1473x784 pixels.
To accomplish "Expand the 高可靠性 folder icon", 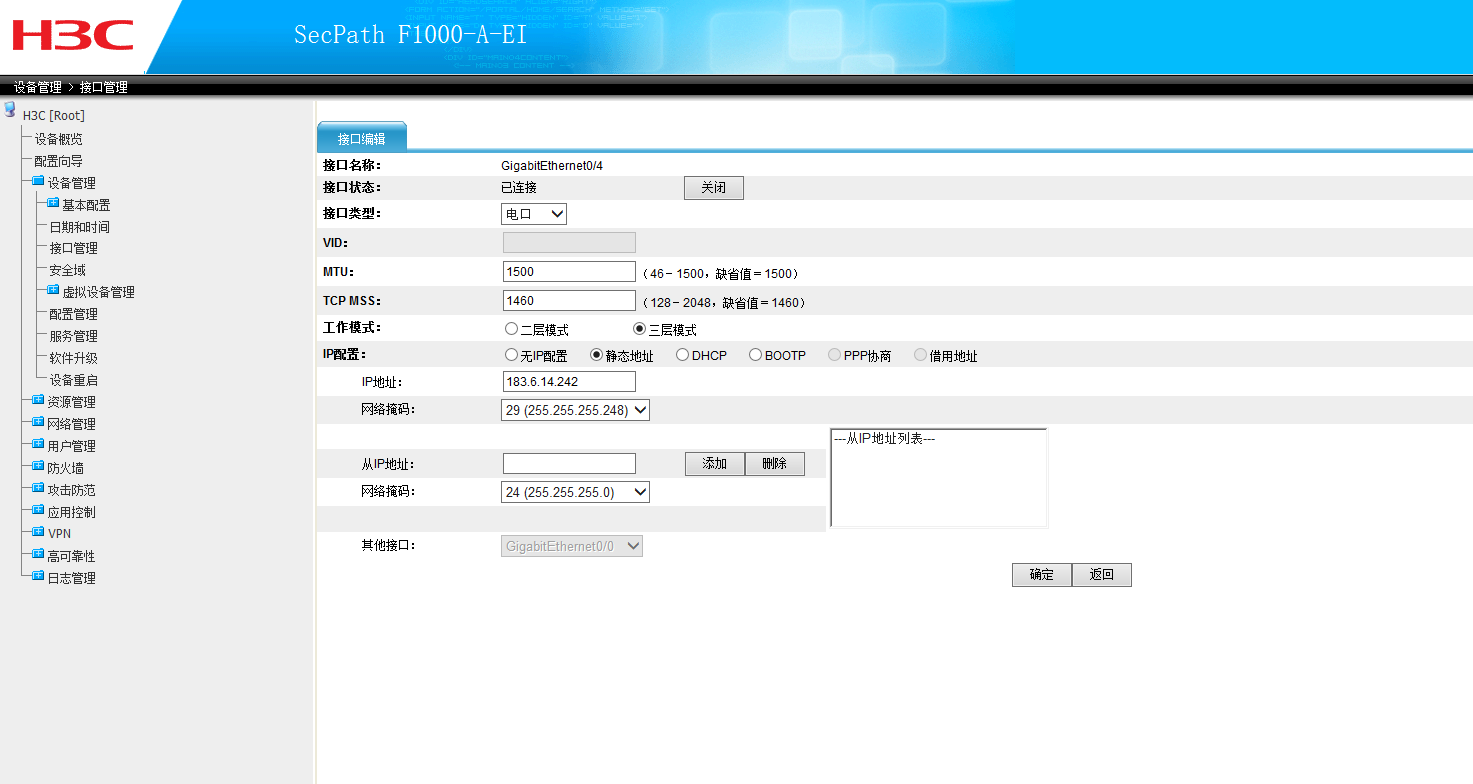I will [x=38, y=555].
